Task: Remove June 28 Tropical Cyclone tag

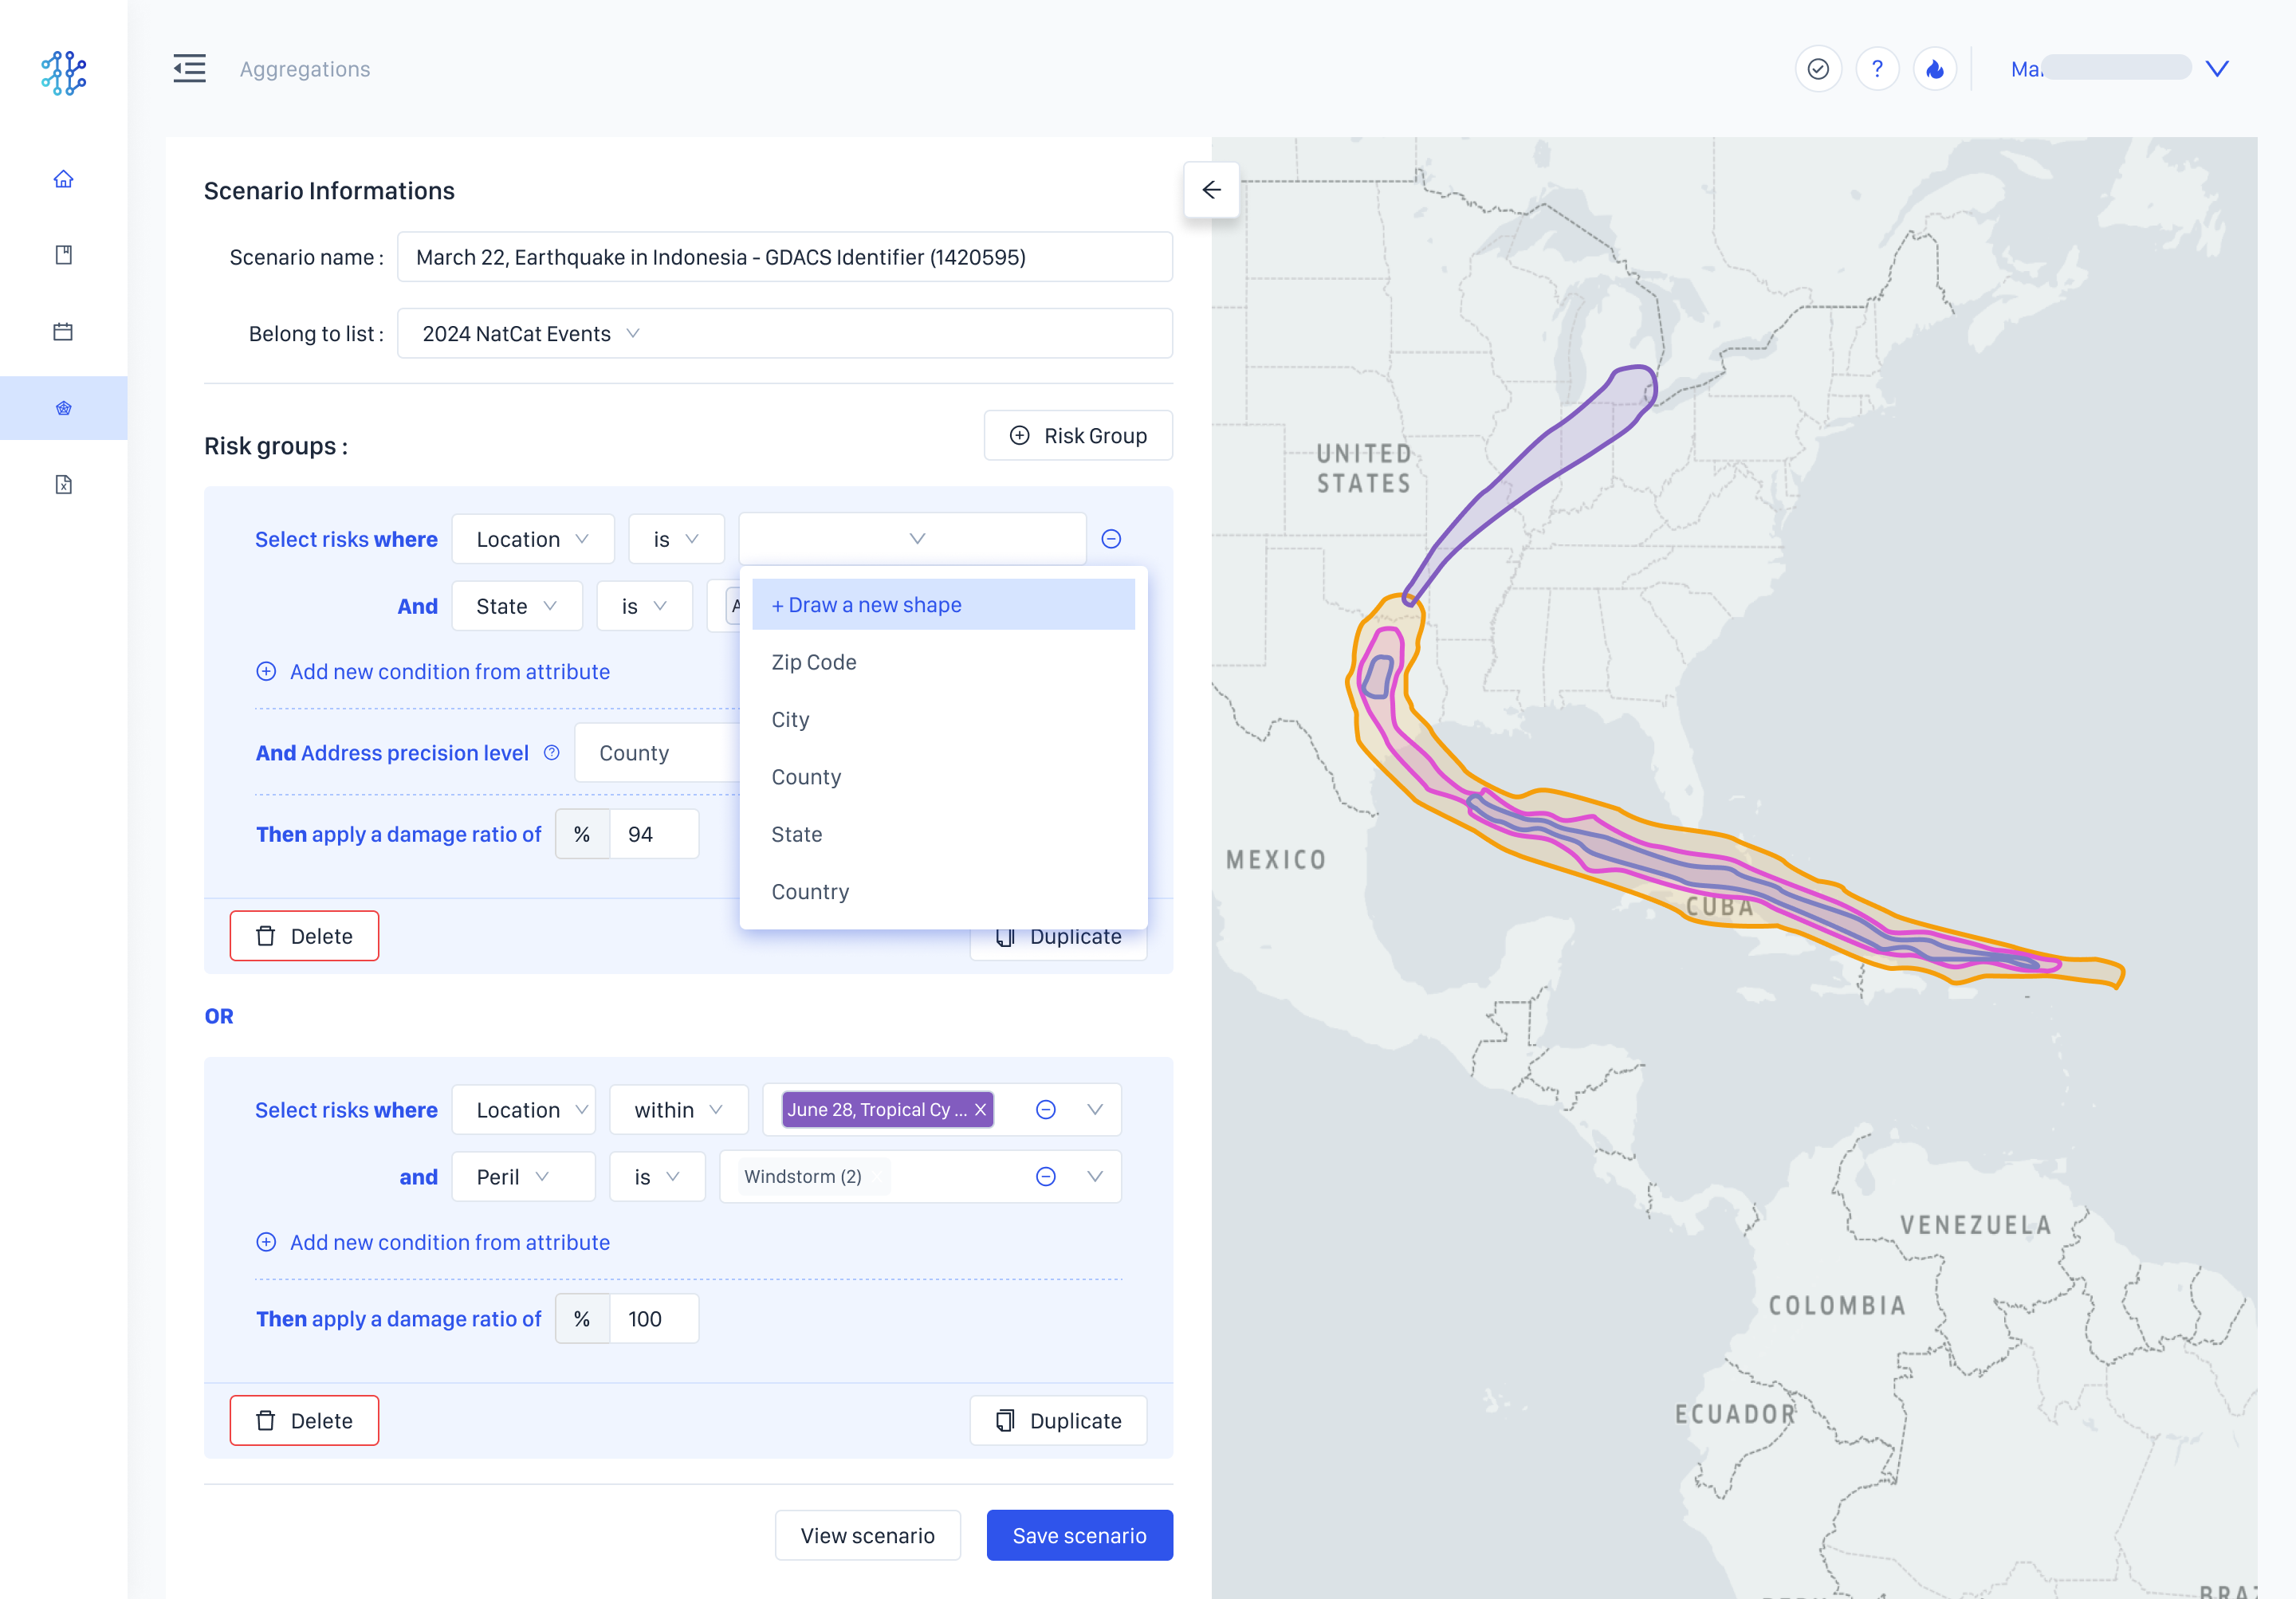Action: pos(980,1109)
